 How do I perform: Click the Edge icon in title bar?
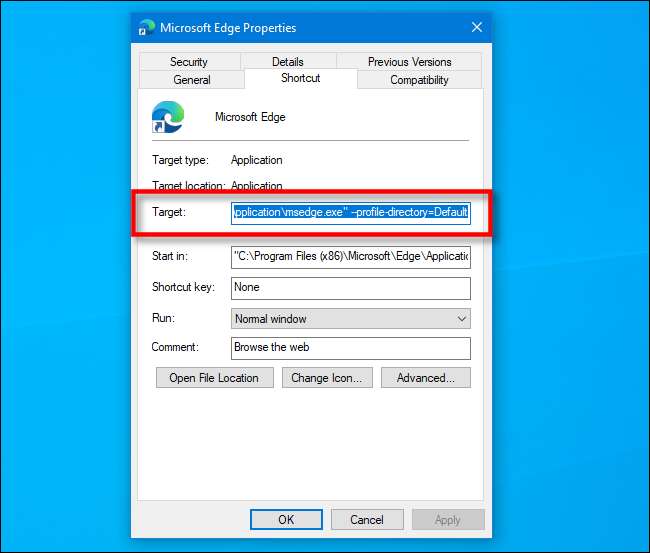click(147, 27)
